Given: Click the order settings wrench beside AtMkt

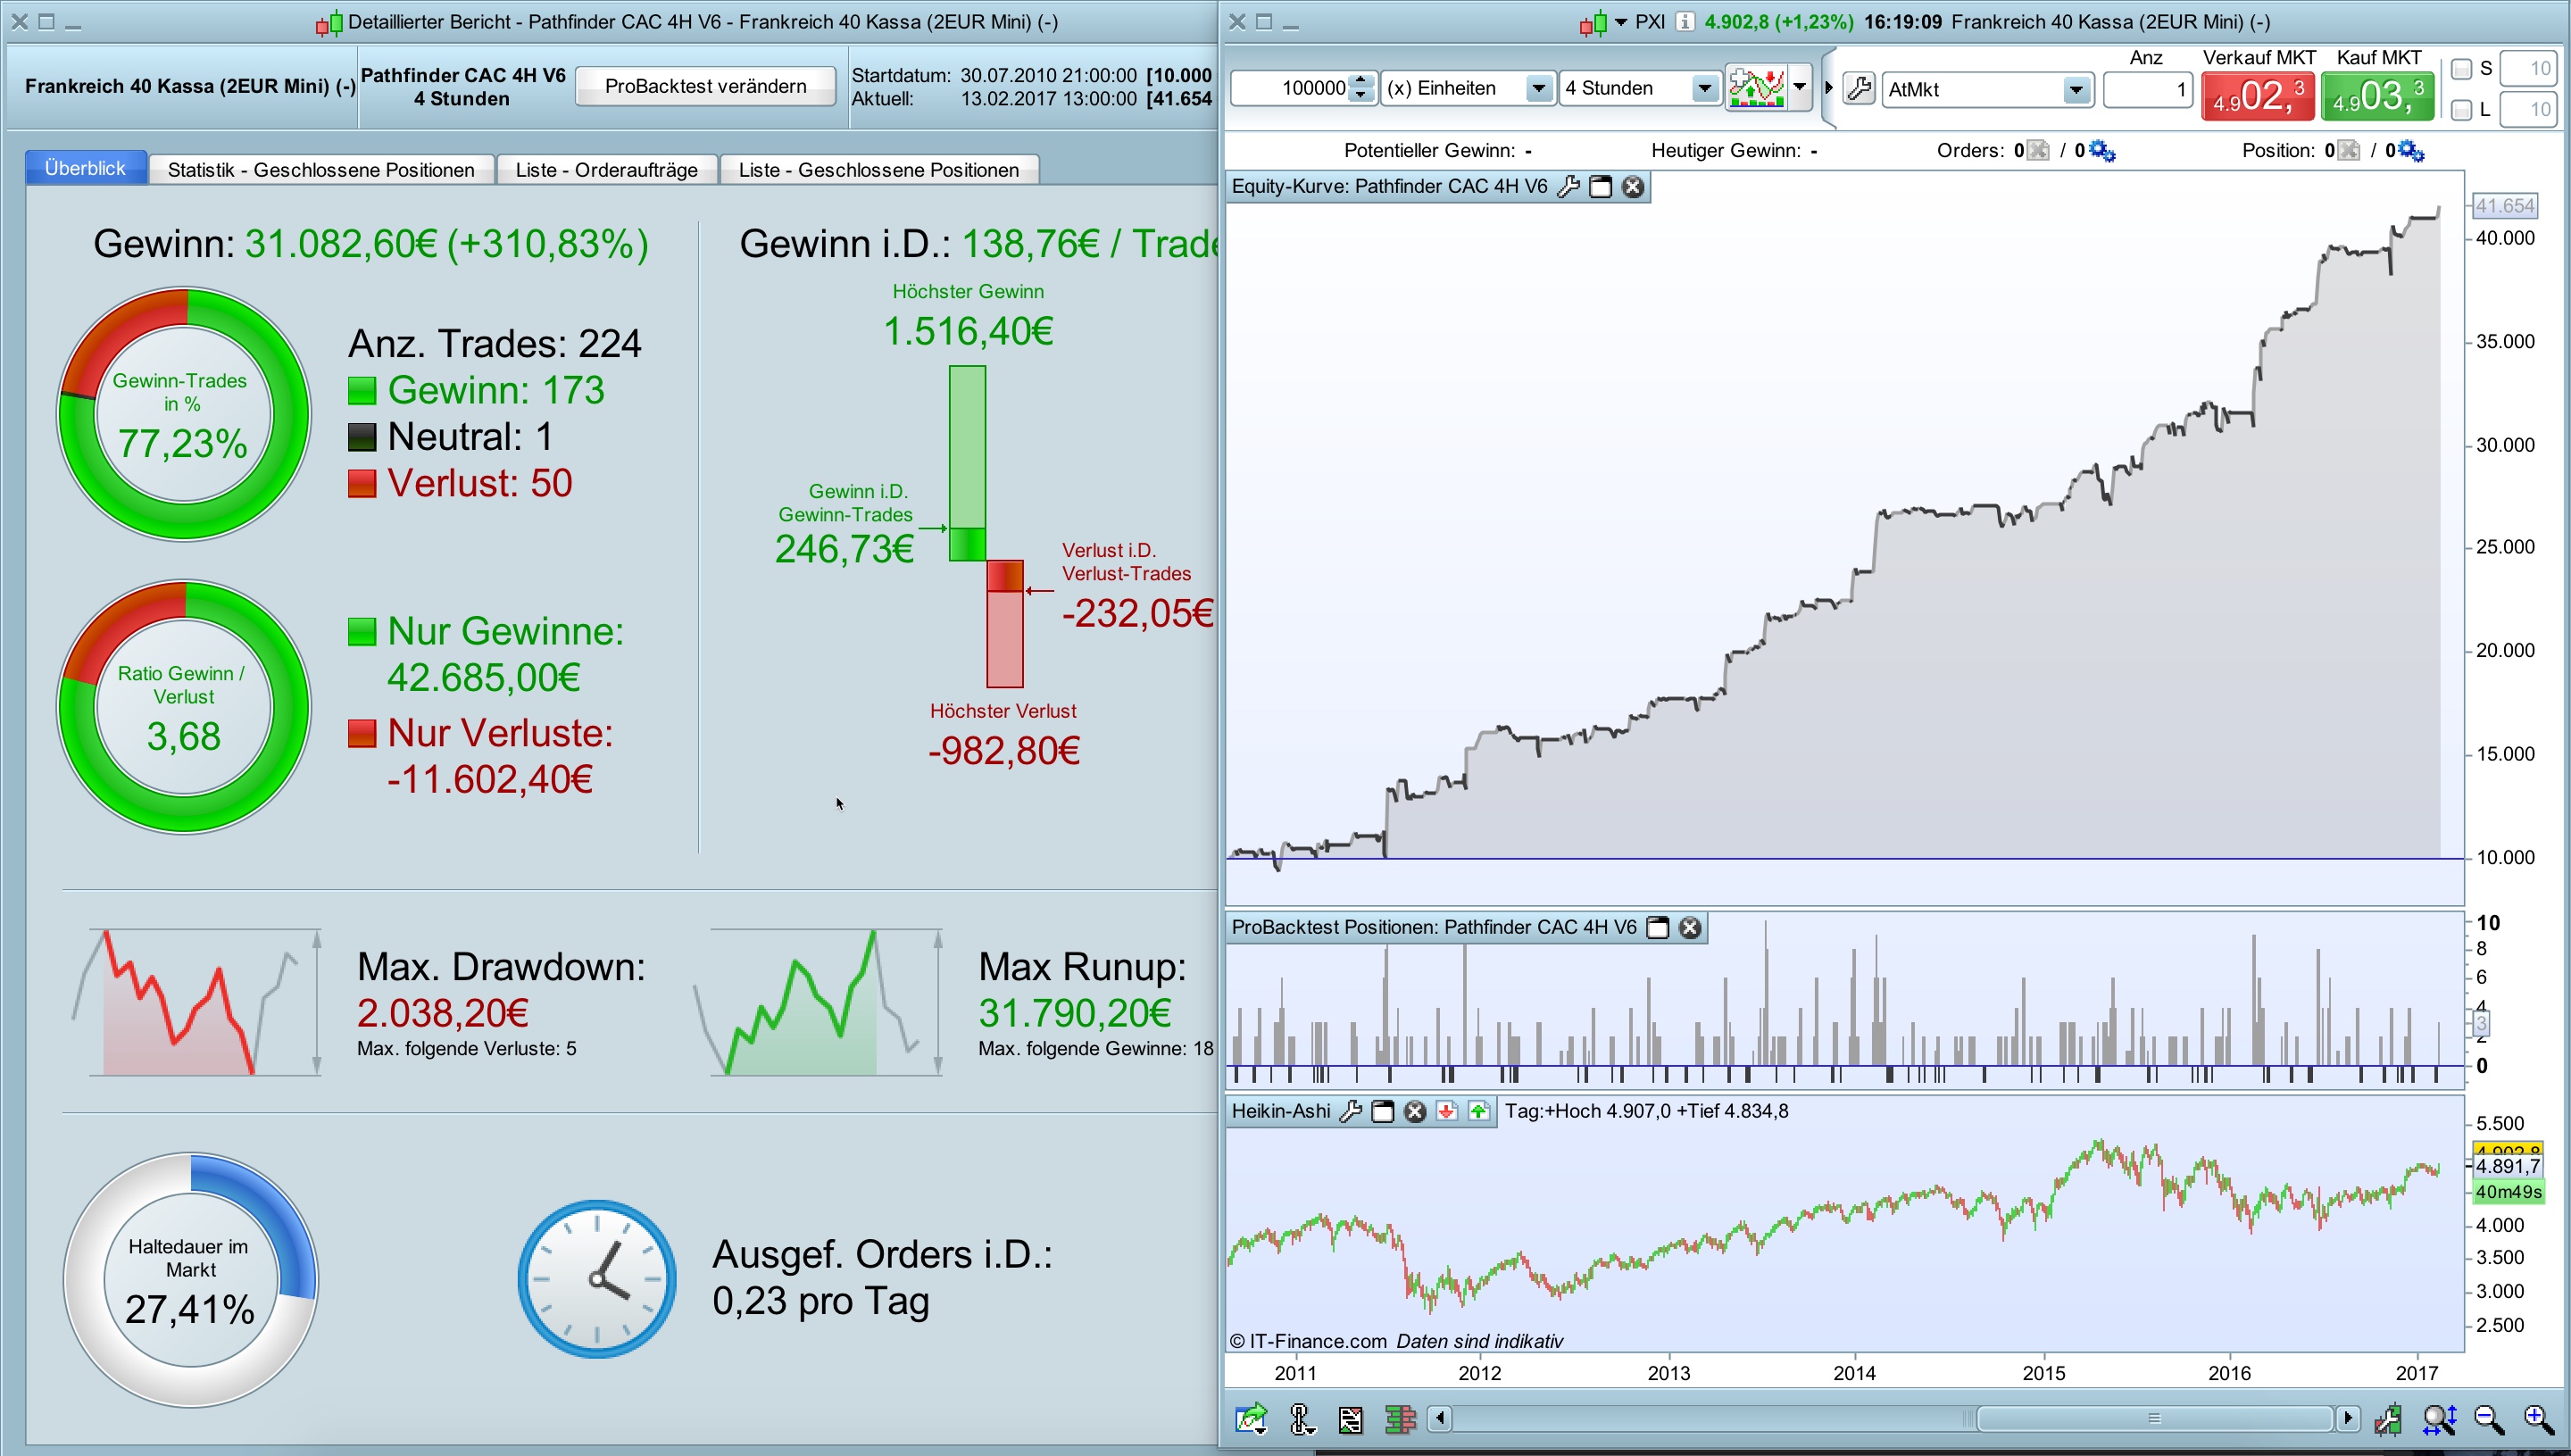Looking at the screenshot, I should [1859, 89].
